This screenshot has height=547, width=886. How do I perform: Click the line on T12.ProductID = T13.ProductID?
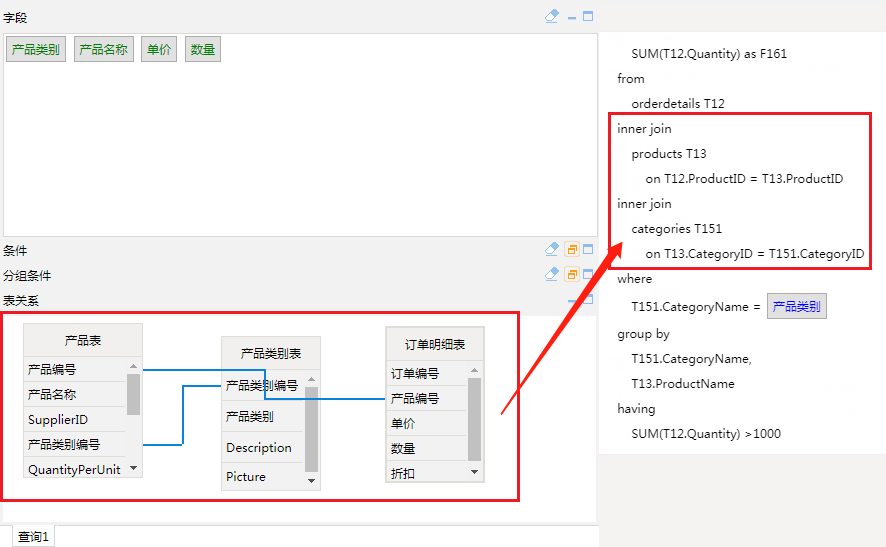pos(744,179)
